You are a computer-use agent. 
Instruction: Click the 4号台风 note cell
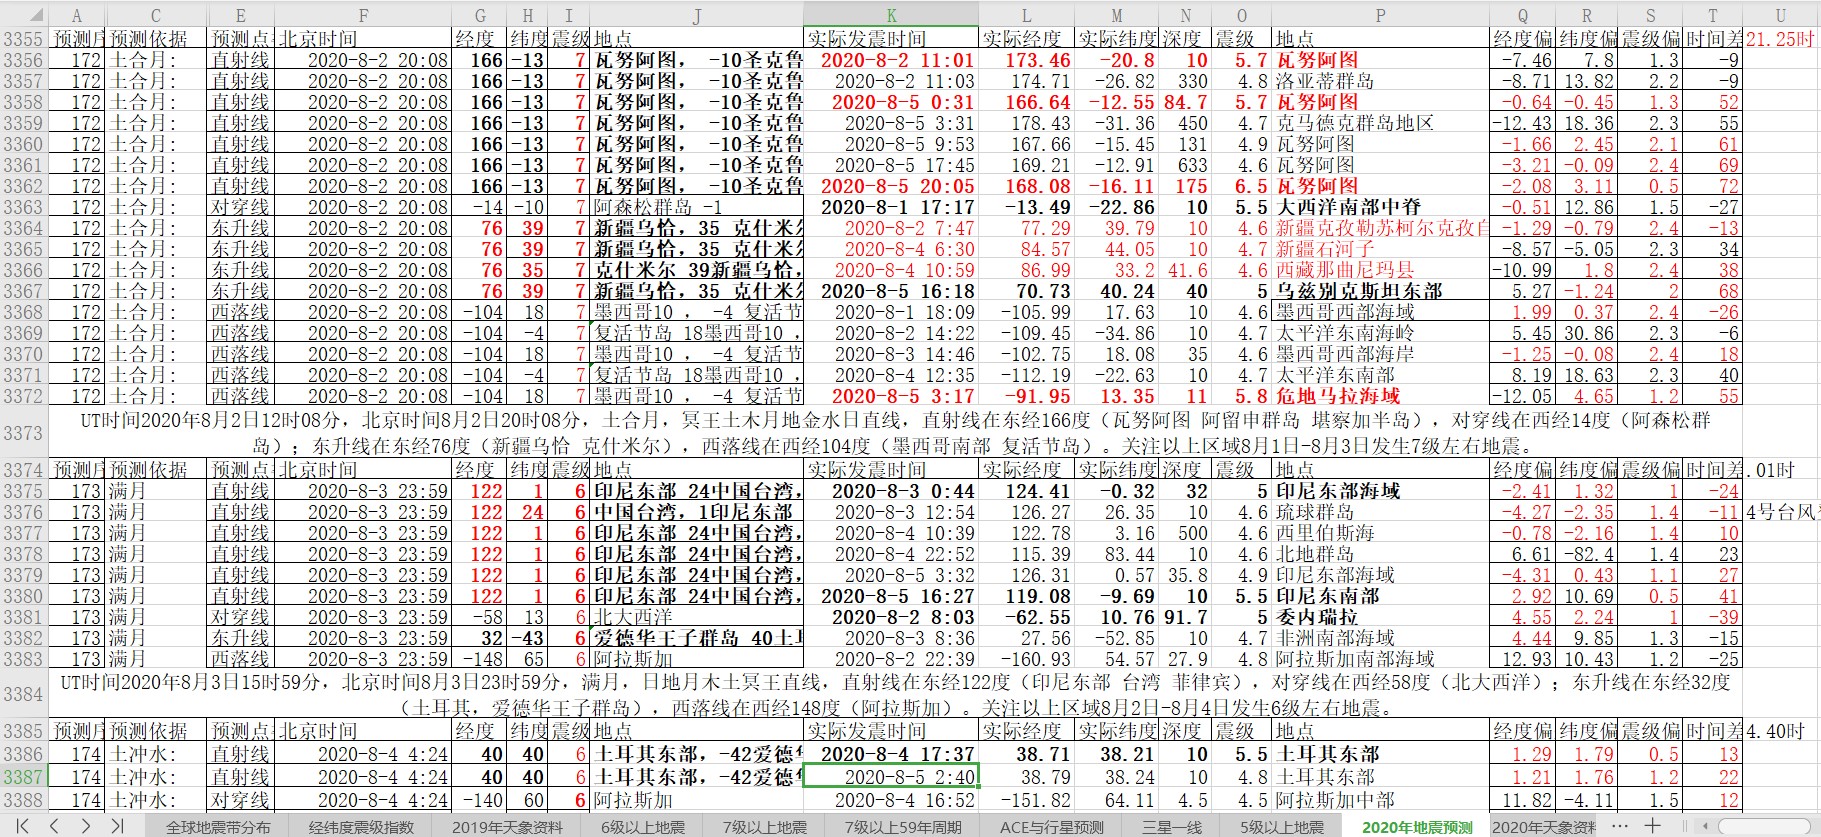[x=1780, y=512]
